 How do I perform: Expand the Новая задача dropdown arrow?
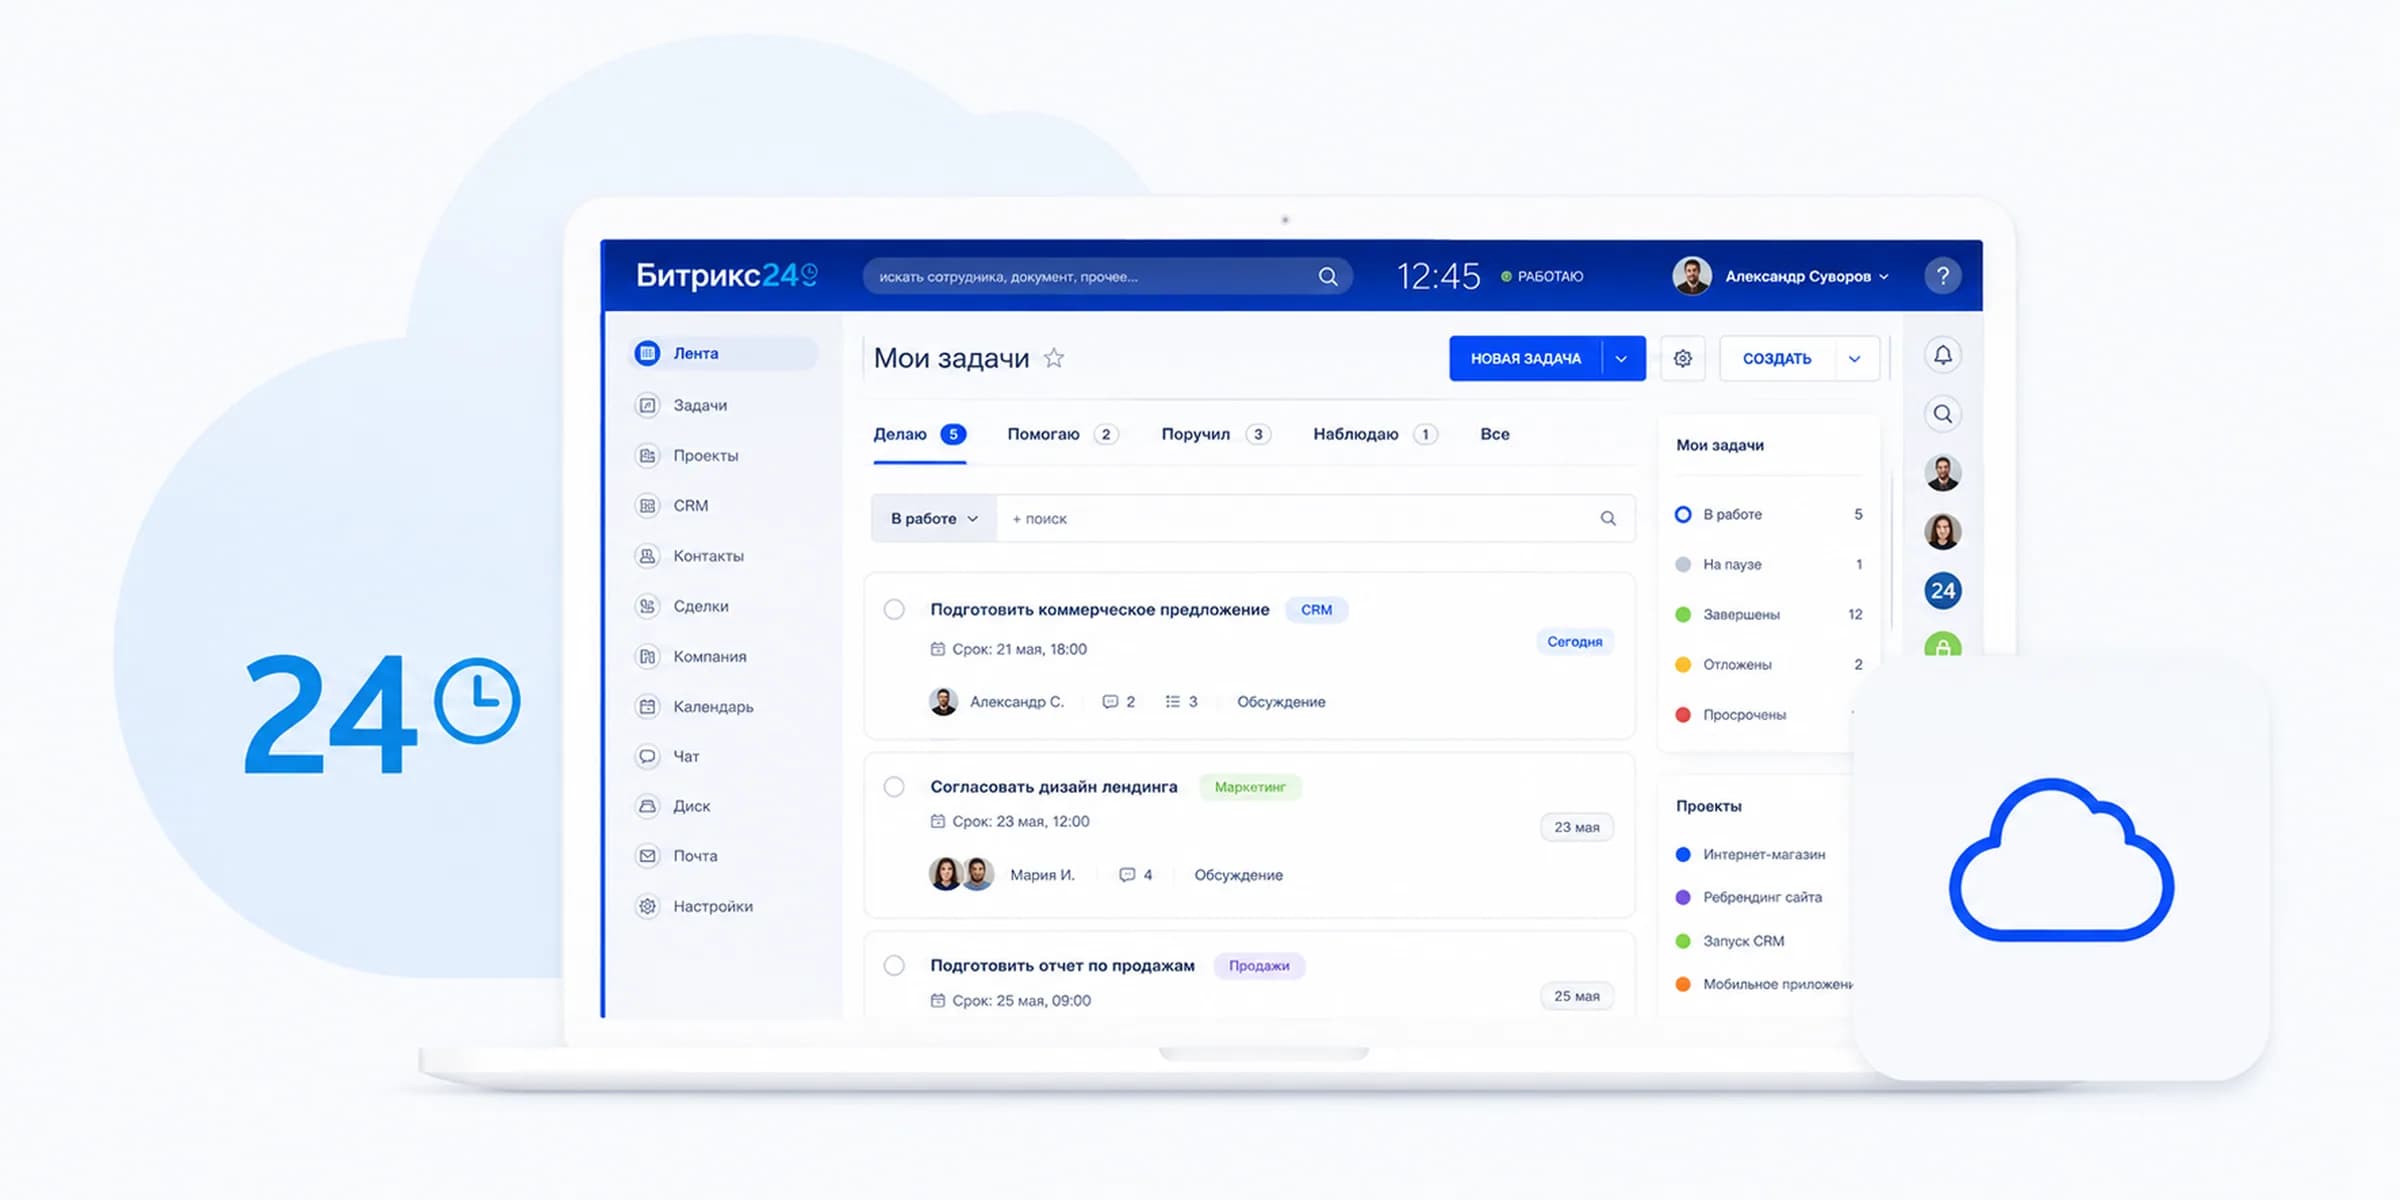pyautogui.click(x=1622, y=358)
